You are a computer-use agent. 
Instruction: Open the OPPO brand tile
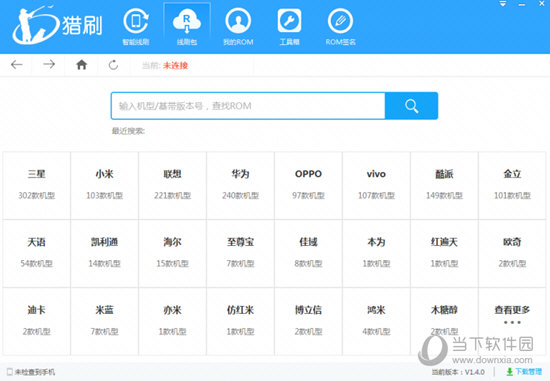point(308,186)
